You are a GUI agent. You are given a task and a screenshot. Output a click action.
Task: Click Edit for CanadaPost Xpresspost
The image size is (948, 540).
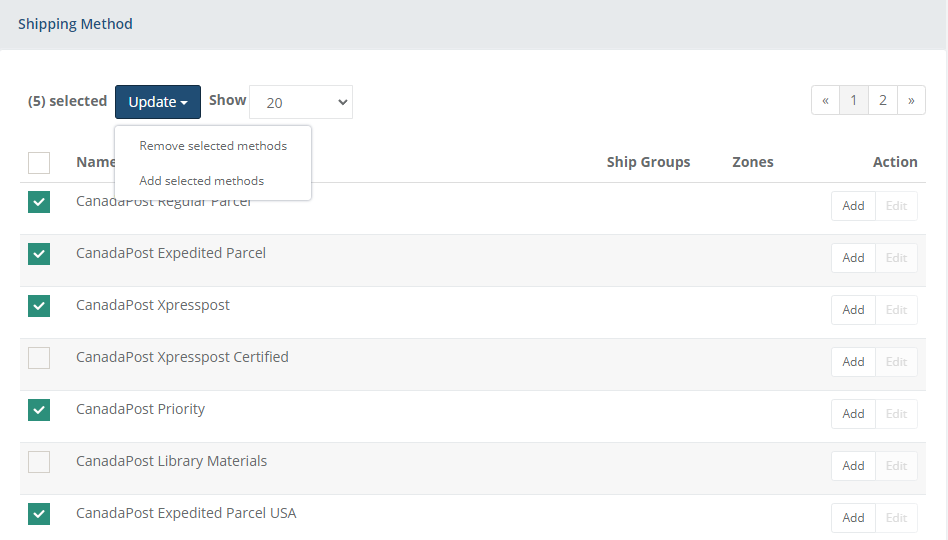[x=896, y=310]
